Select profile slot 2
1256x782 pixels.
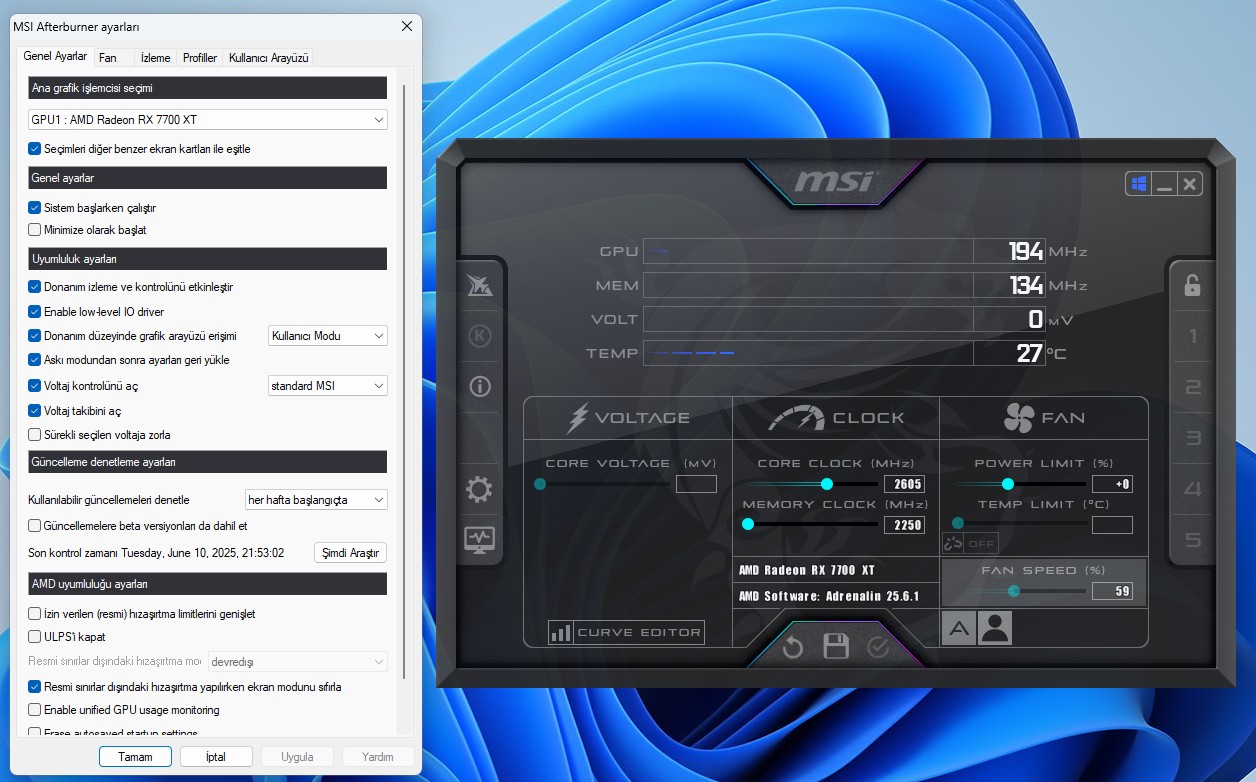1192,387
